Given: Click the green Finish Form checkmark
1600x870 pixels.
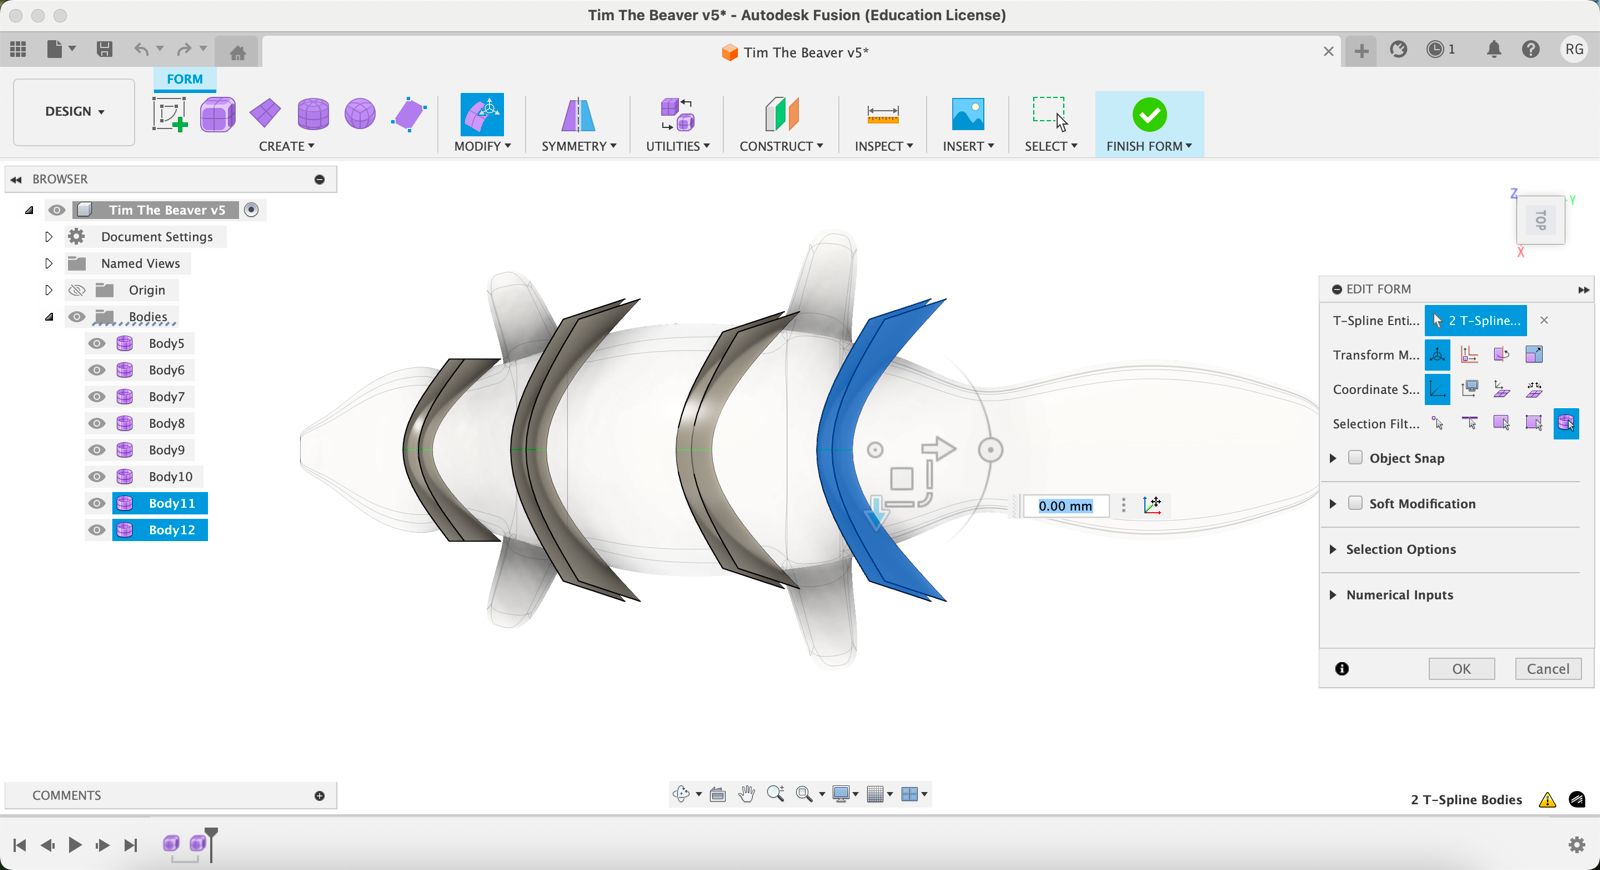Looking at the screenshot, I should click(1149, 115).
